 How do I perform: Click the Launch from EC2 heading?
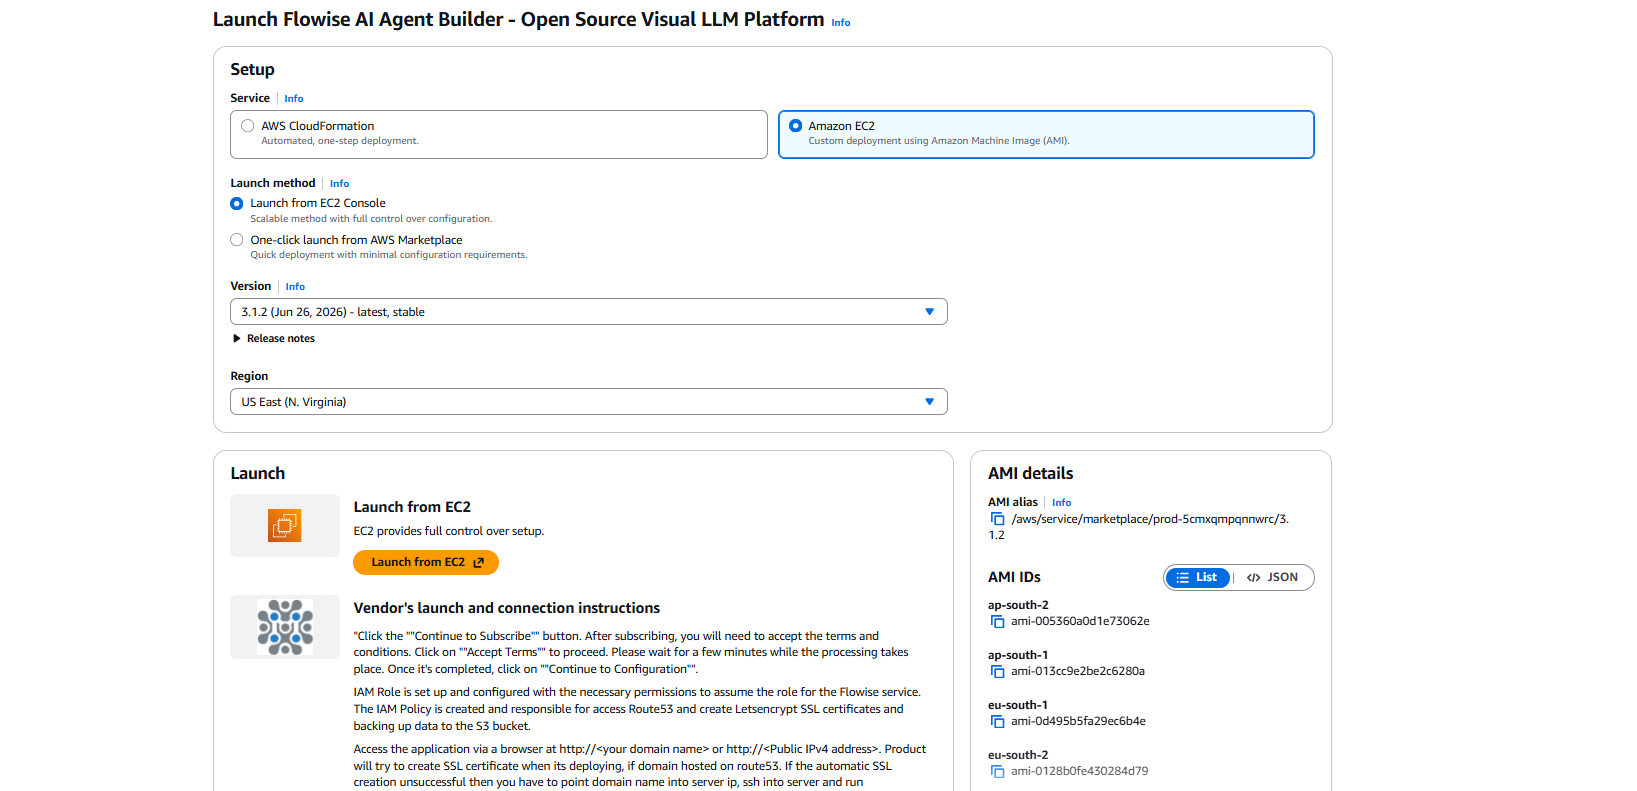pos(412,507)
